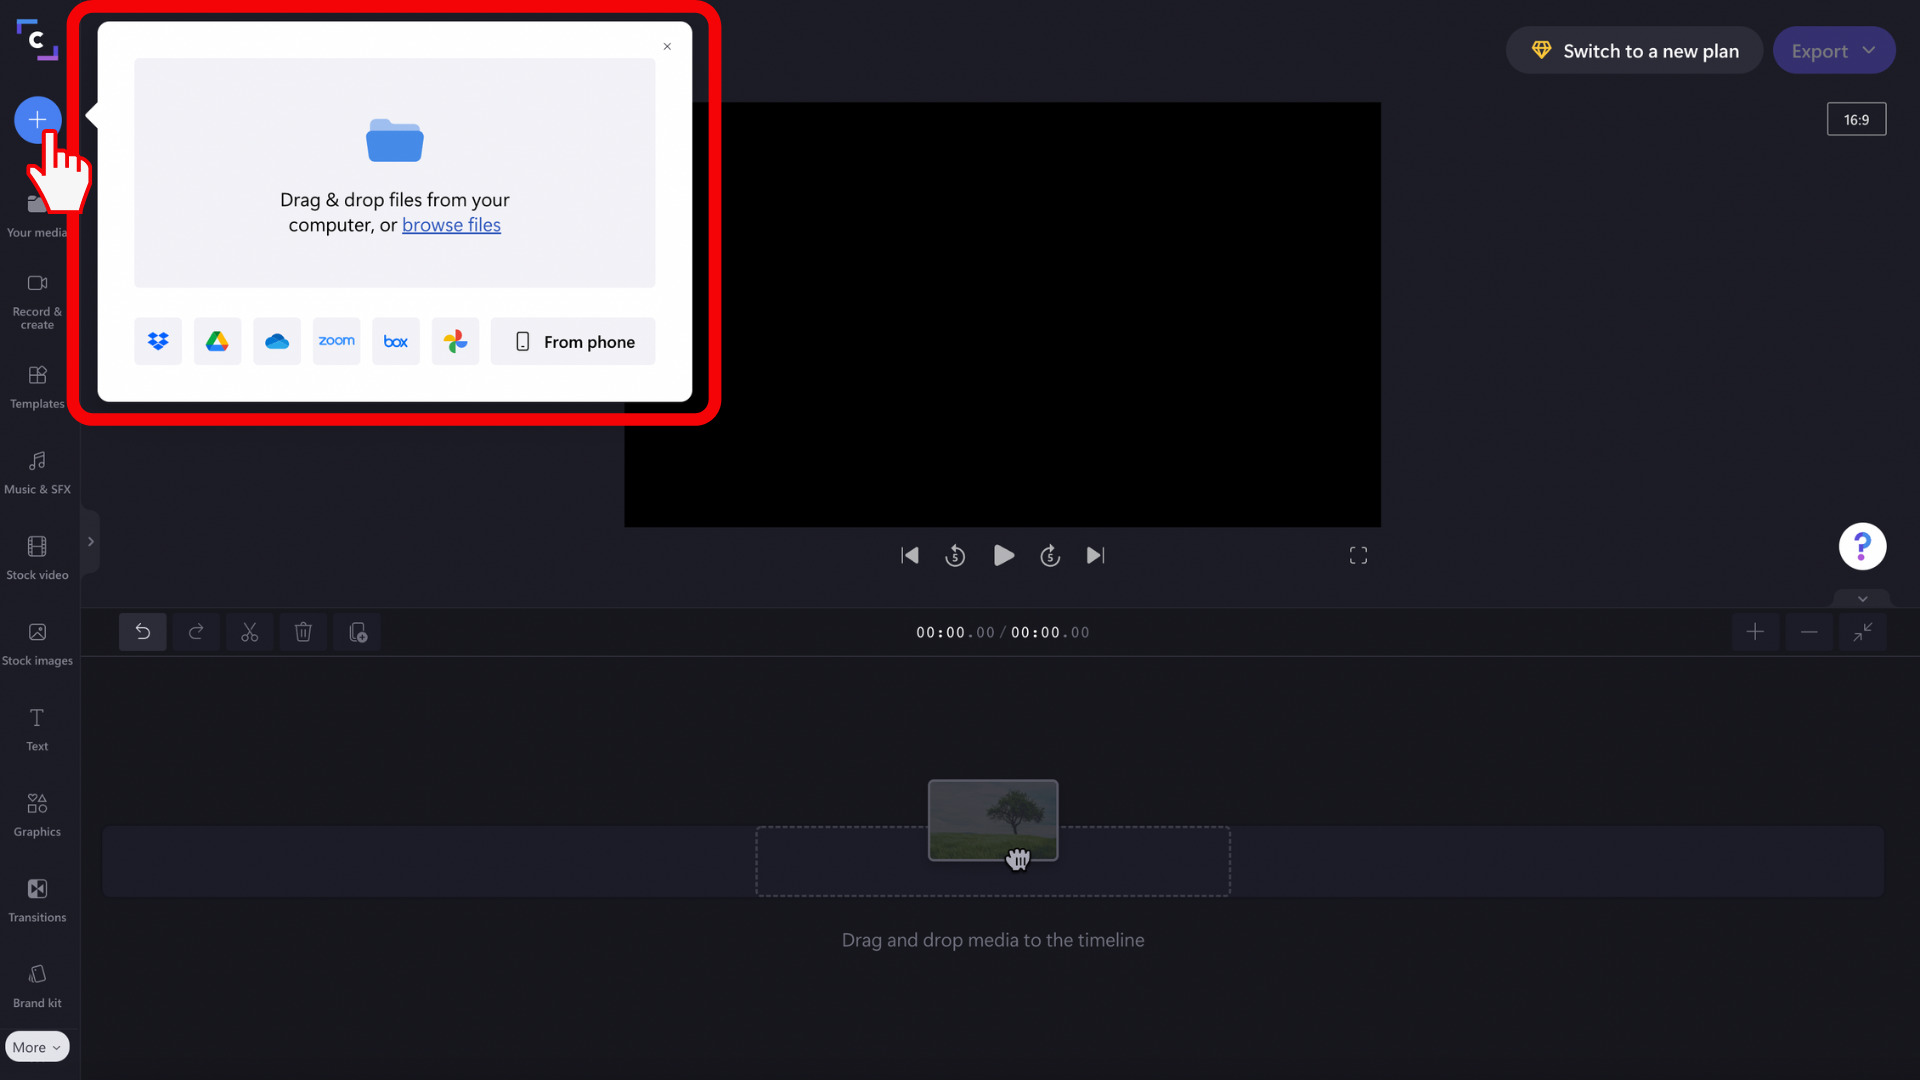Select the split scissors tool

(249, 632)
